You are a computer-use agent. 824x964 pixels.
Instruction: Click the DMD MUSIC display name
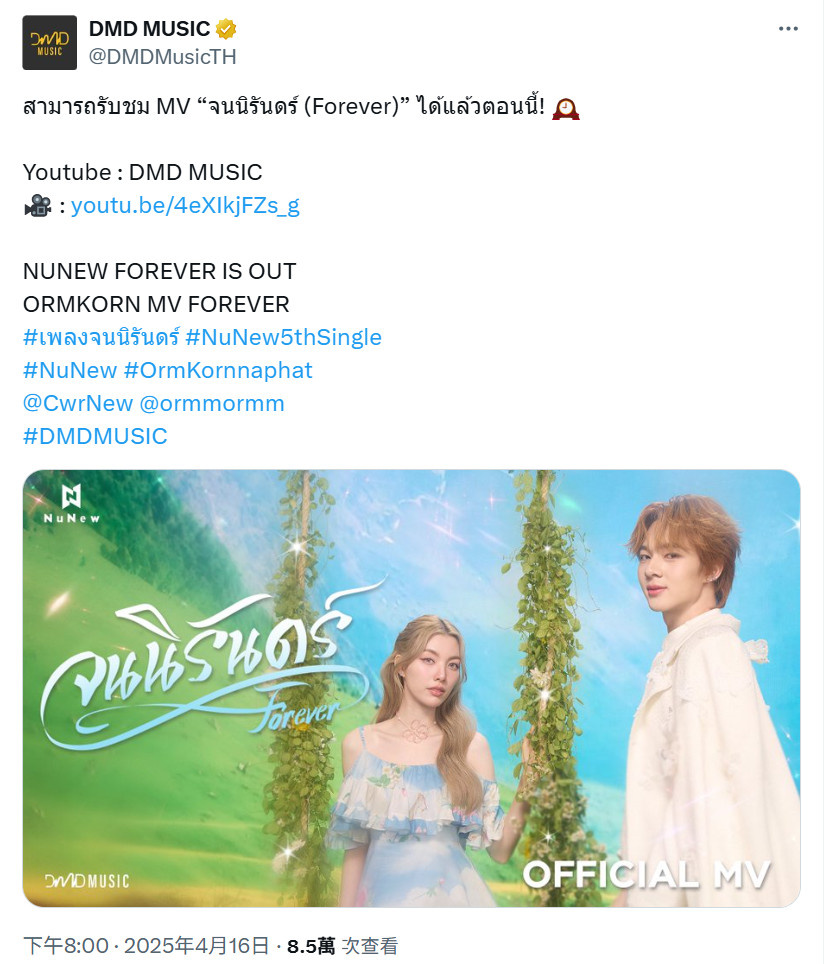point(149,29)
